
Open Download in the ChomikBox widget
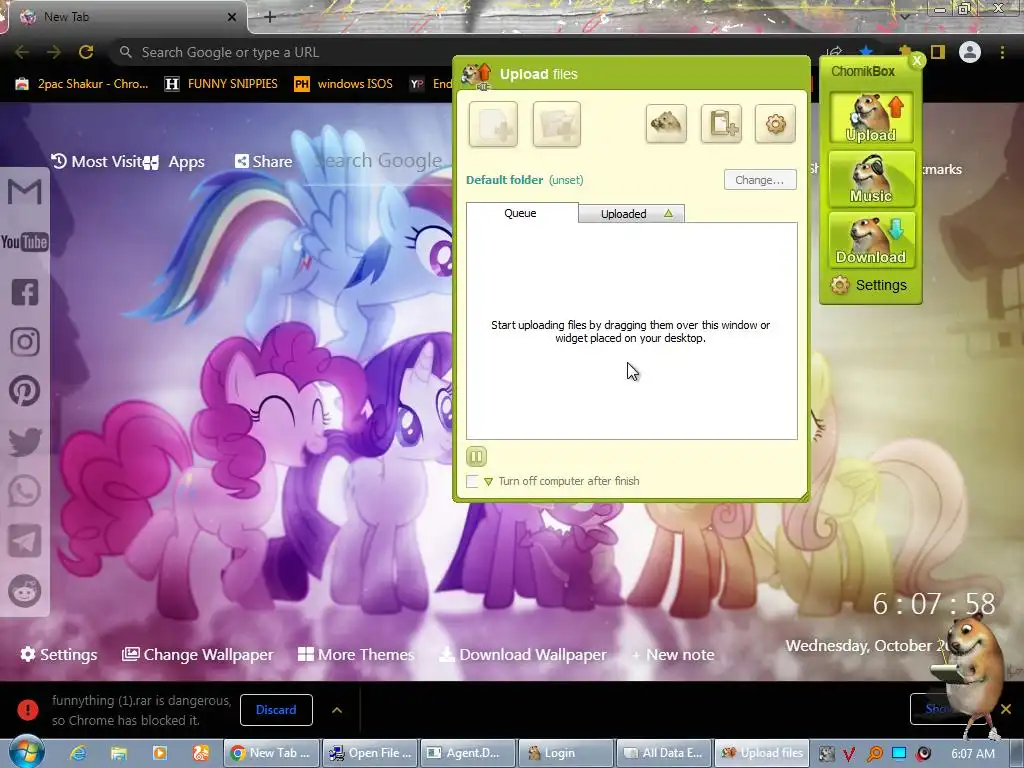[x=871, y=240]
